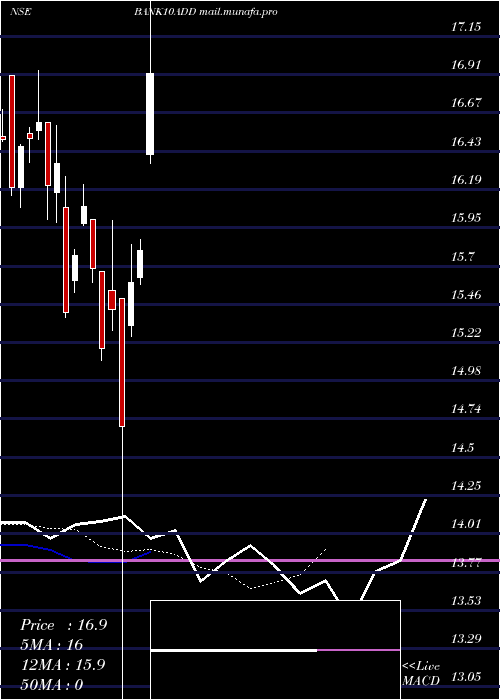Click the 16.19 price axis label
The width and height of the screenshot is (500, 700).
tap(466, 180)
